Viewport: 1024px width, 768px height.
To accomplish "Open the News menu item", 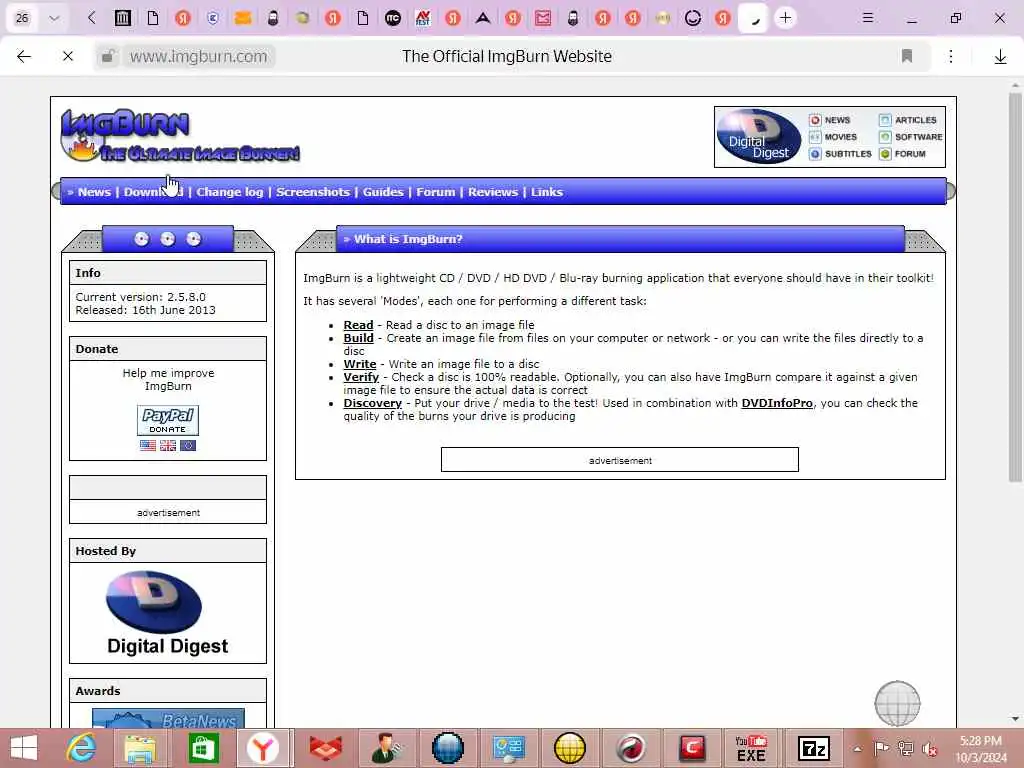I will click(94, 192).
